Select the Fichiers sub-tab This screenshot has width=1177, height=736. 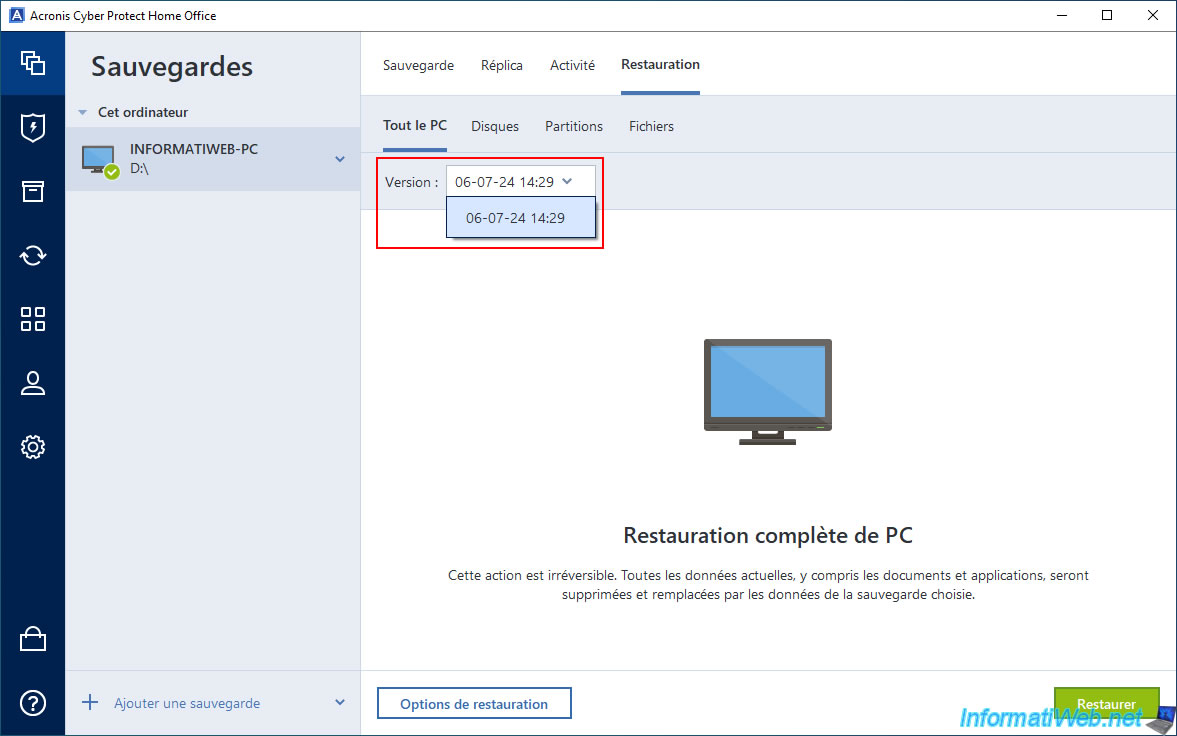tap(651, 126)
